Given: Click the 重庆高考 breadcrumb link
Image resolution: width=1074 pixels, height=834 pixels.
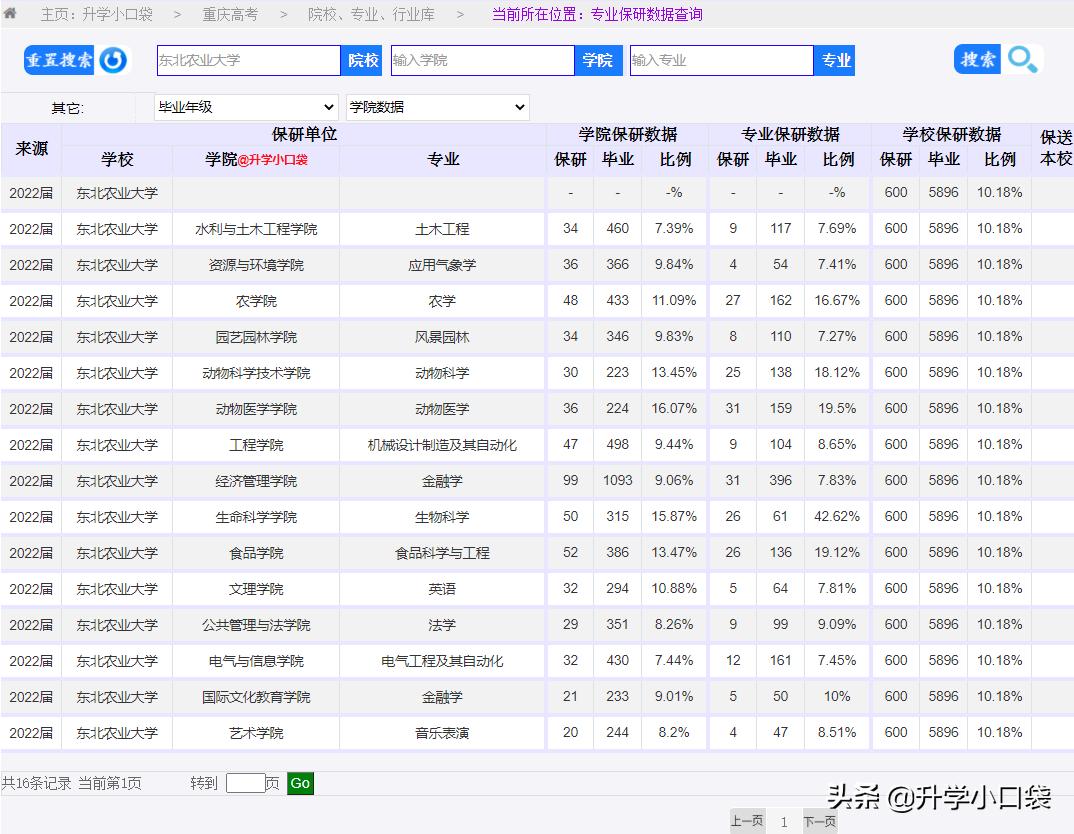Looking at the screenshot, I should coord(230,15).
